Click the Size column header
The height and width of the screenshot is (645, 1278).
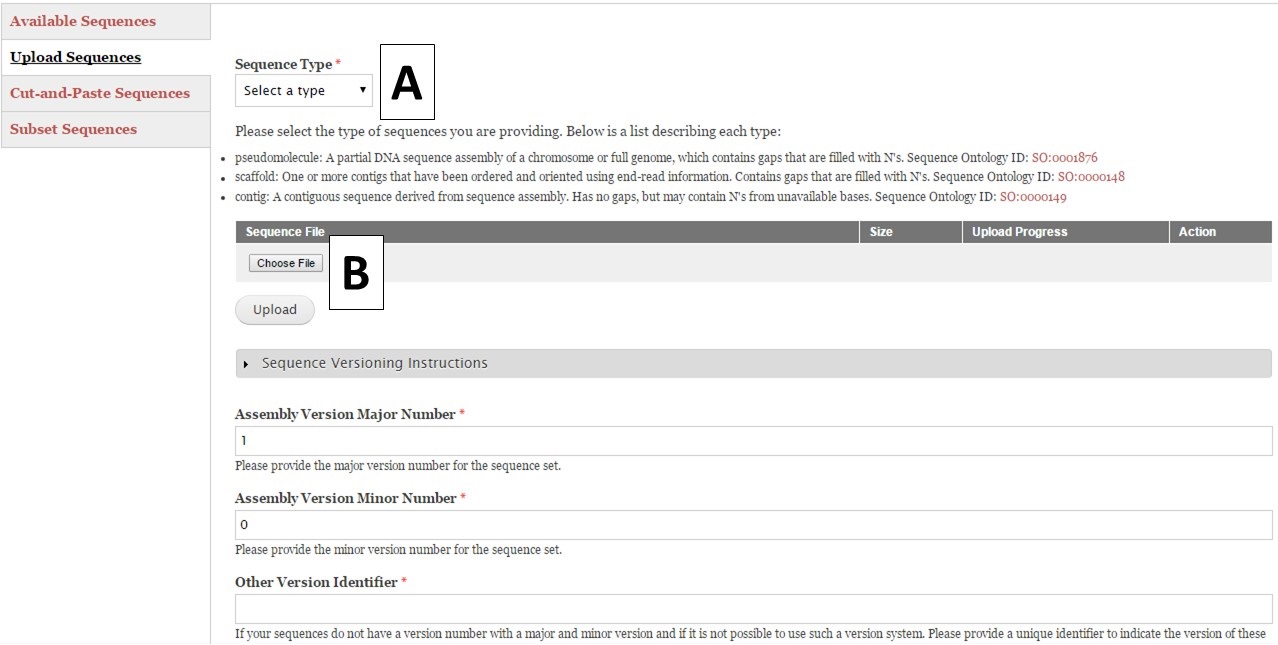tap(881, 232)
